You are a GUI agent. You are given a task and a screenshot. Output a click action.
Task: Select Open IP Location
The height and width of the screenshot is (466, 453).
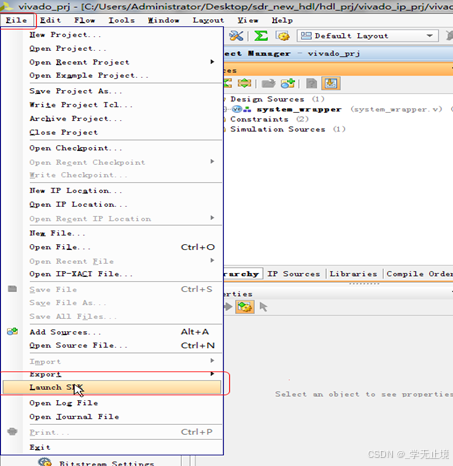tap(112, 204)
